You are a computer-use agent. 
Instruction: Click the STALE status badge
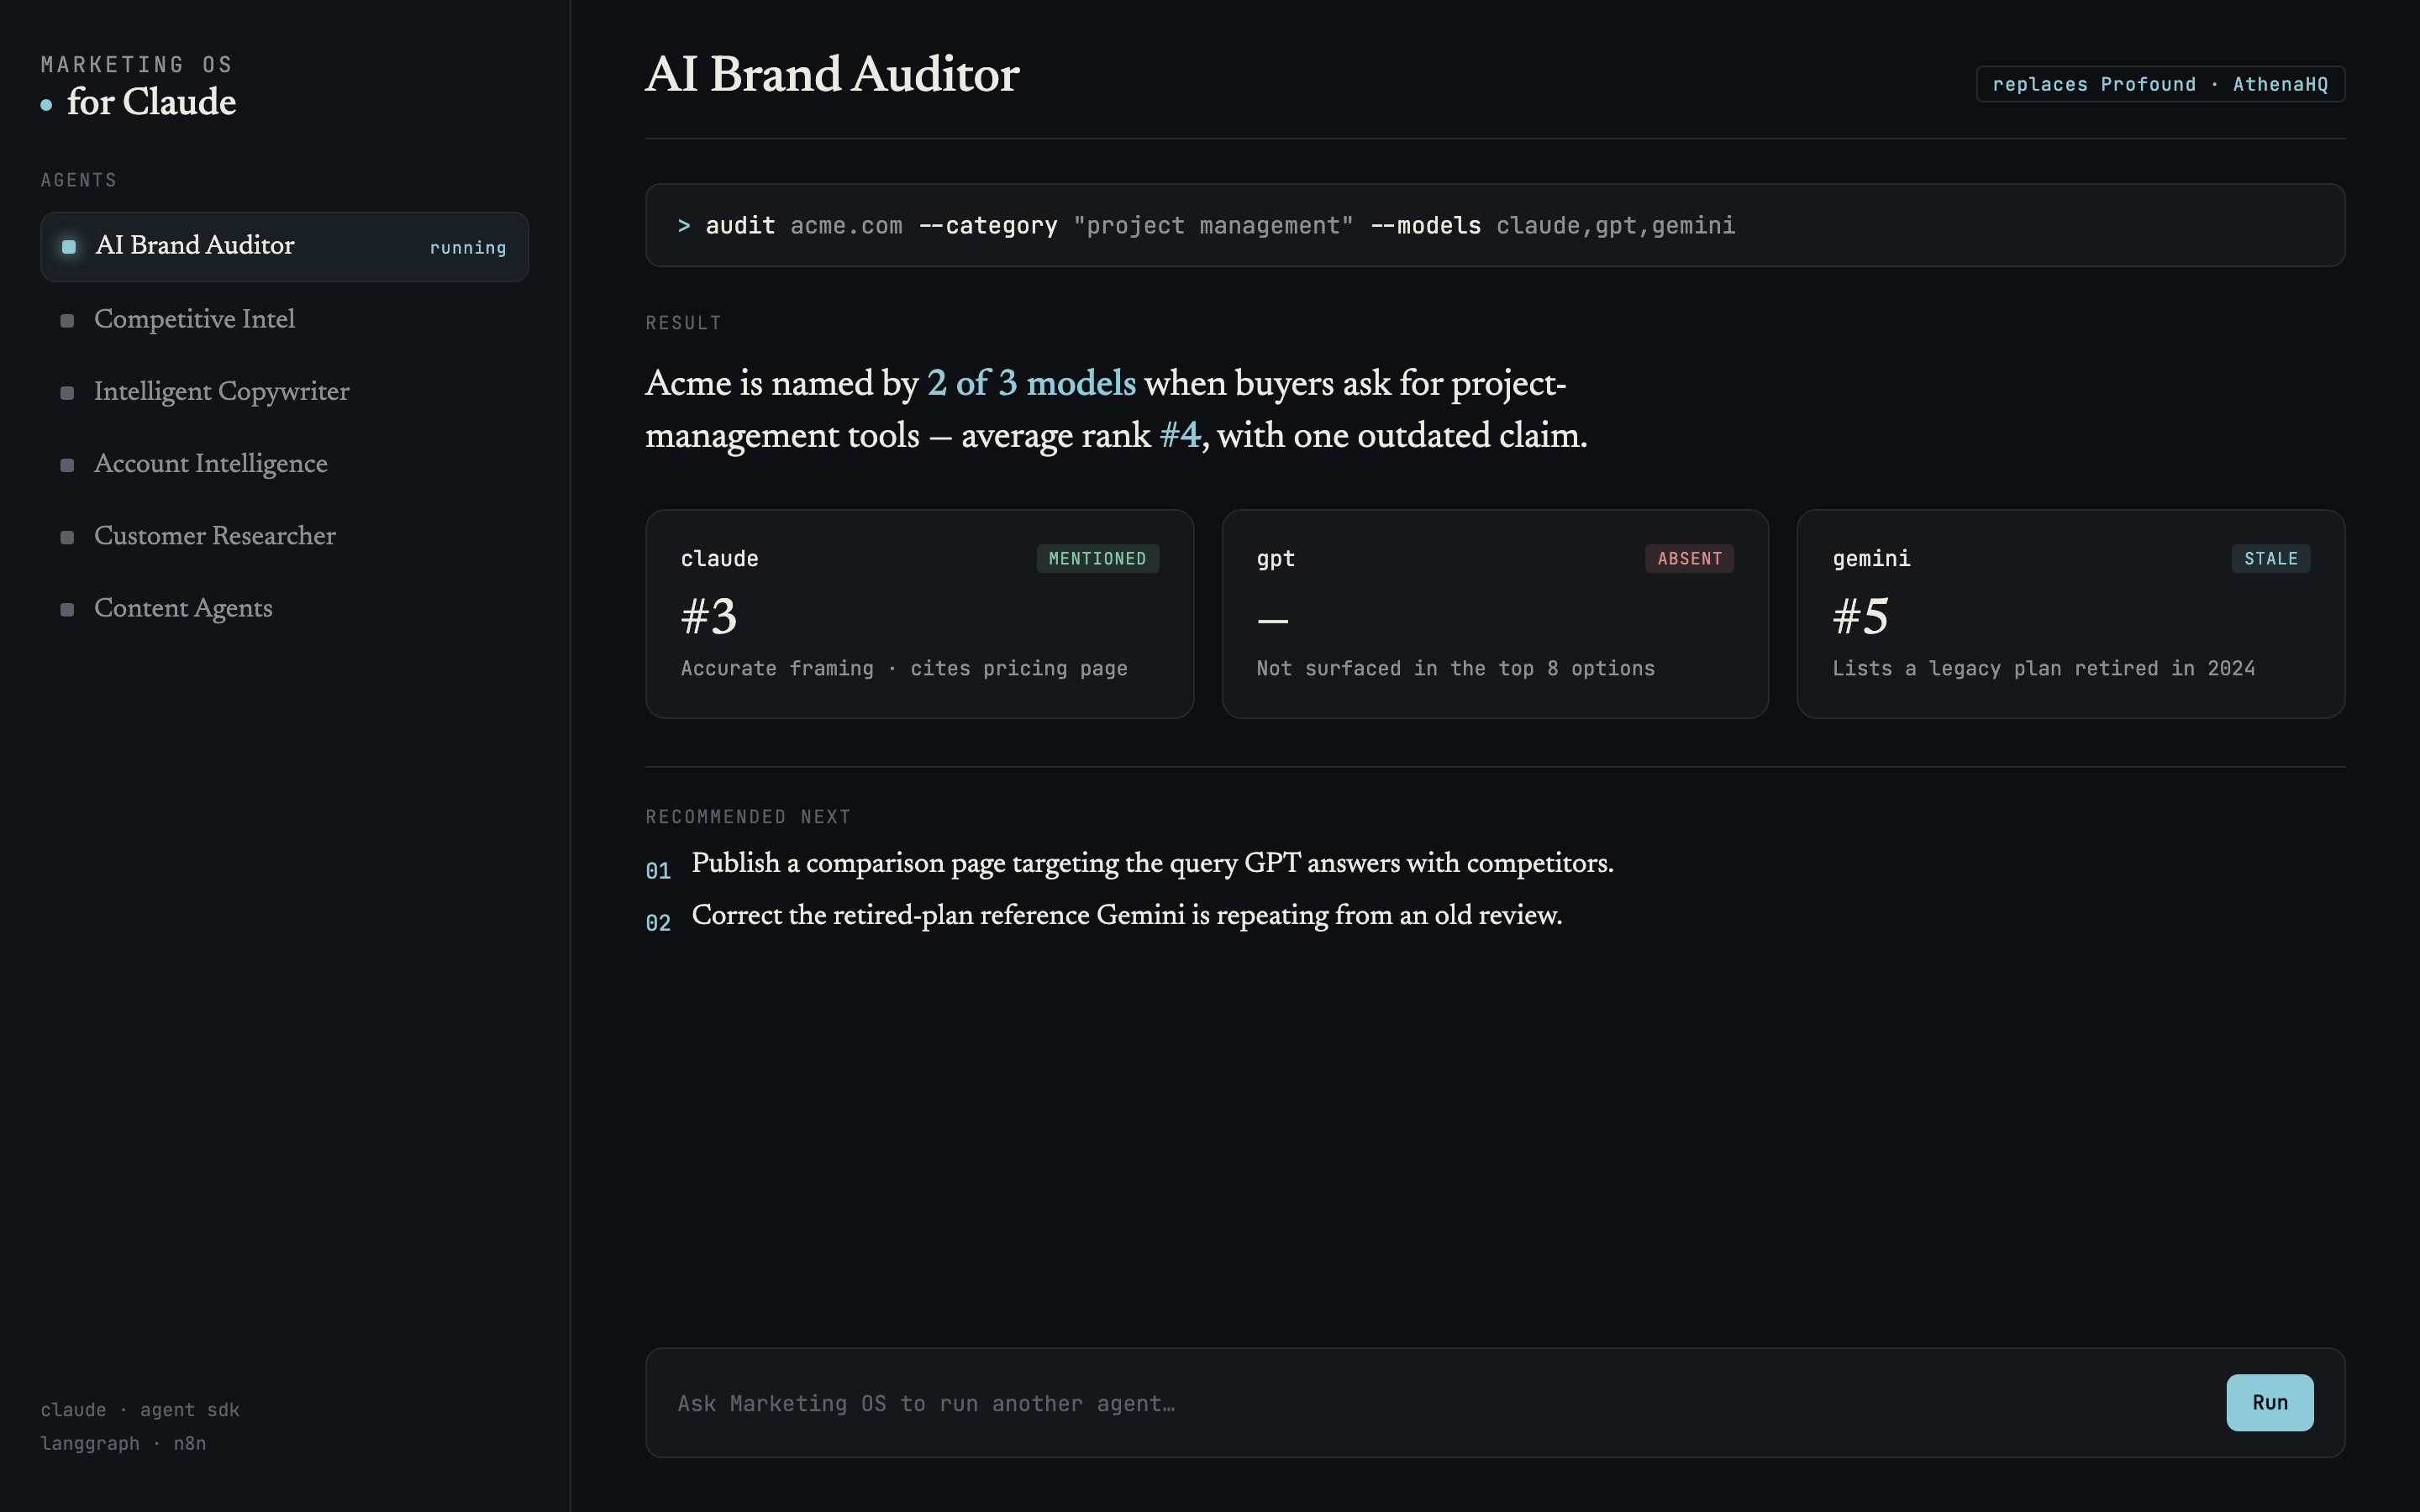point(2270,559)
